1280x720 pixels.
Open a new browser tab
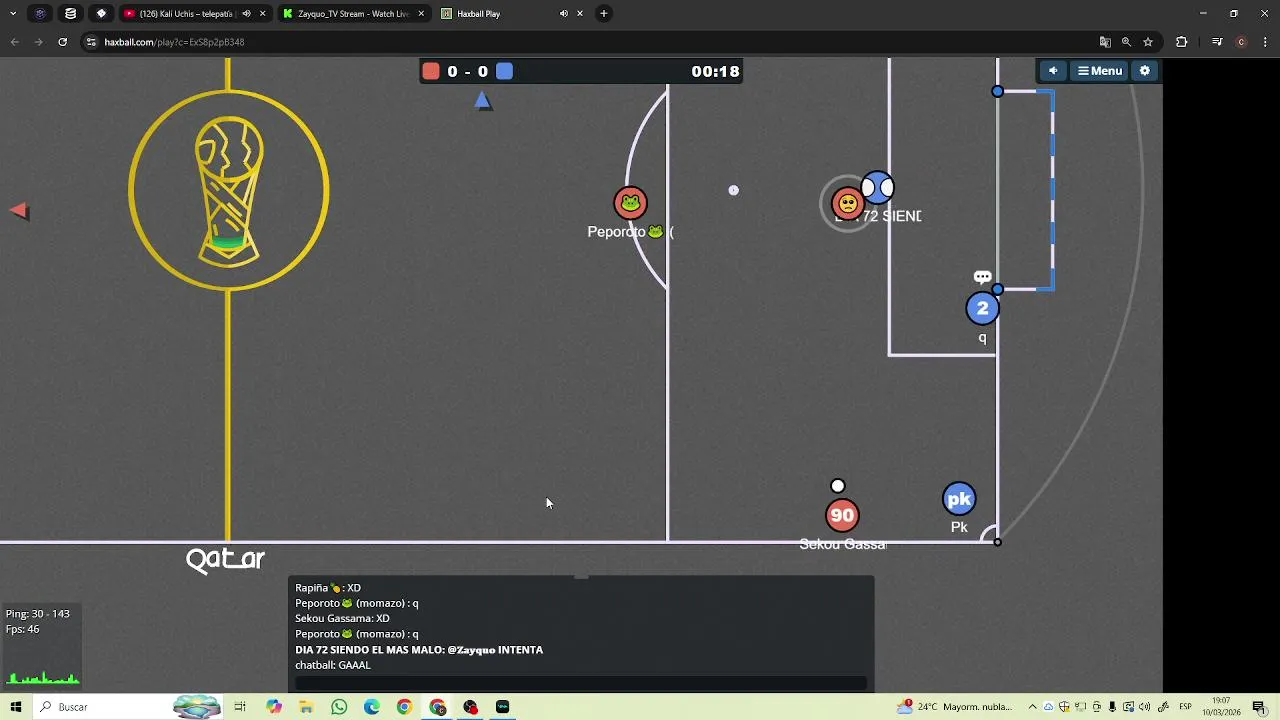(603, 14)
